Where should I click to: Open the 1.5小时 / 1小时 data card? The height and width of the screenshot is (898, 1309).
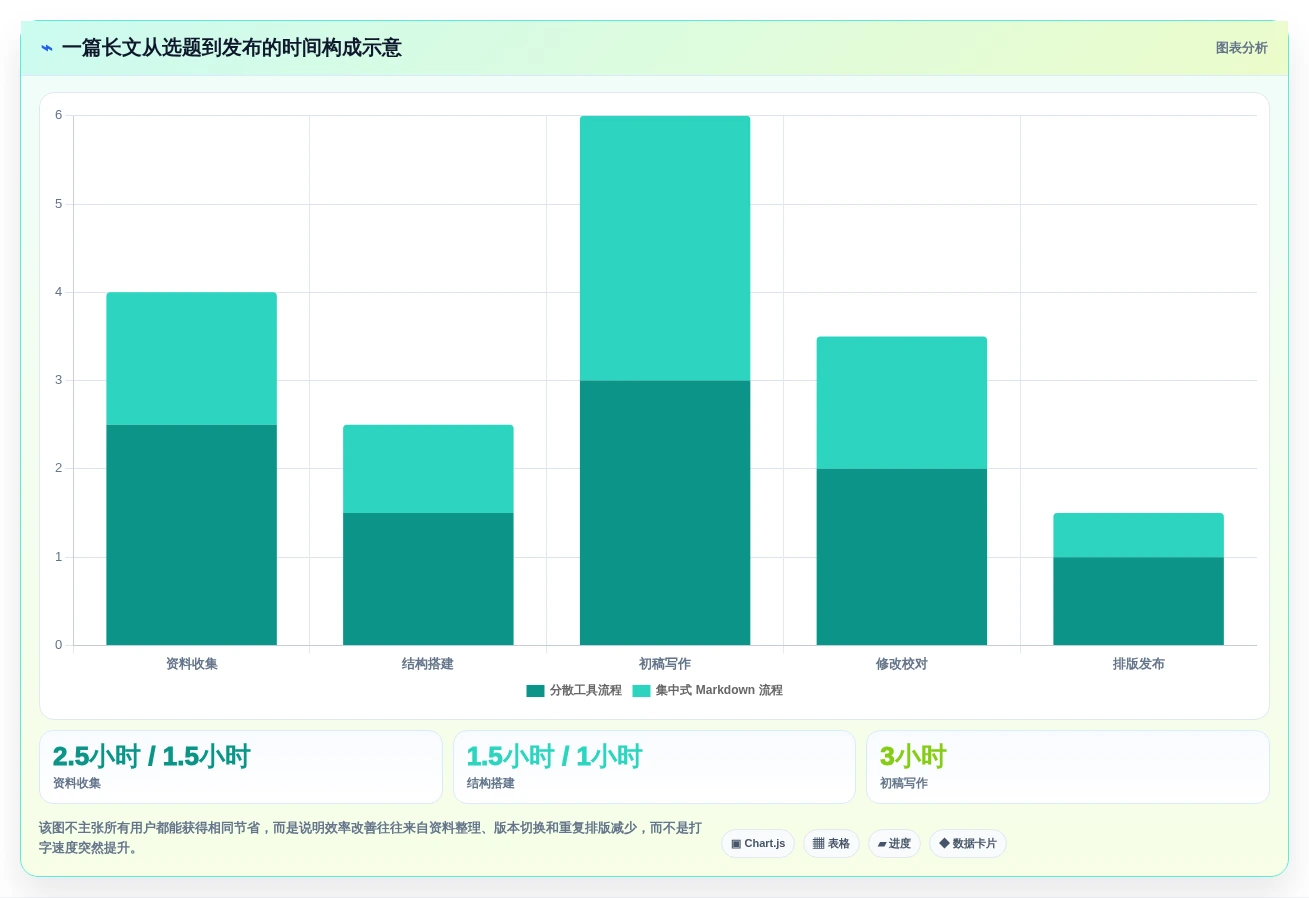(654, 767)
